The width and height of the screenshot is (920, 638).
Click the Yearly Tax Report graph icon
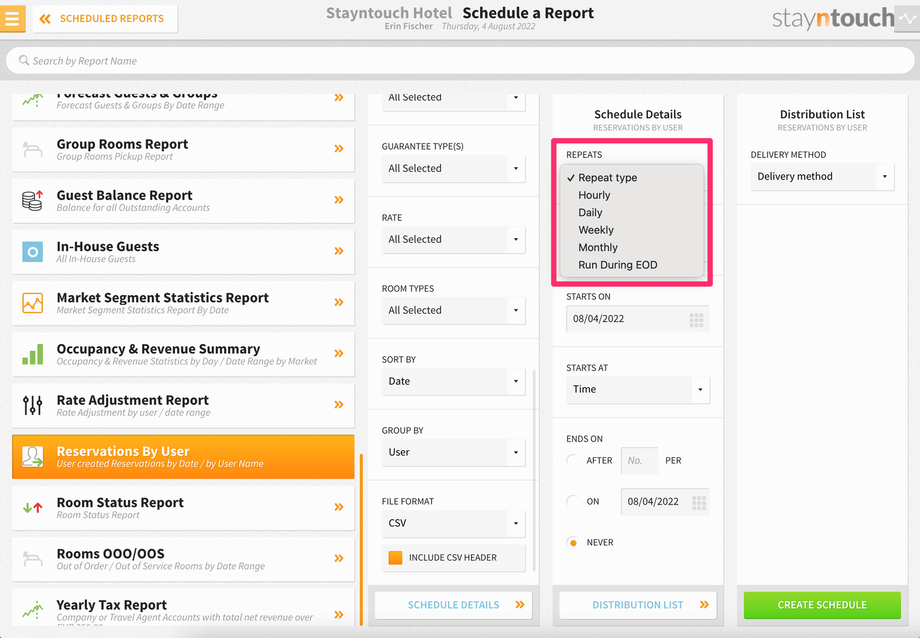32,610
